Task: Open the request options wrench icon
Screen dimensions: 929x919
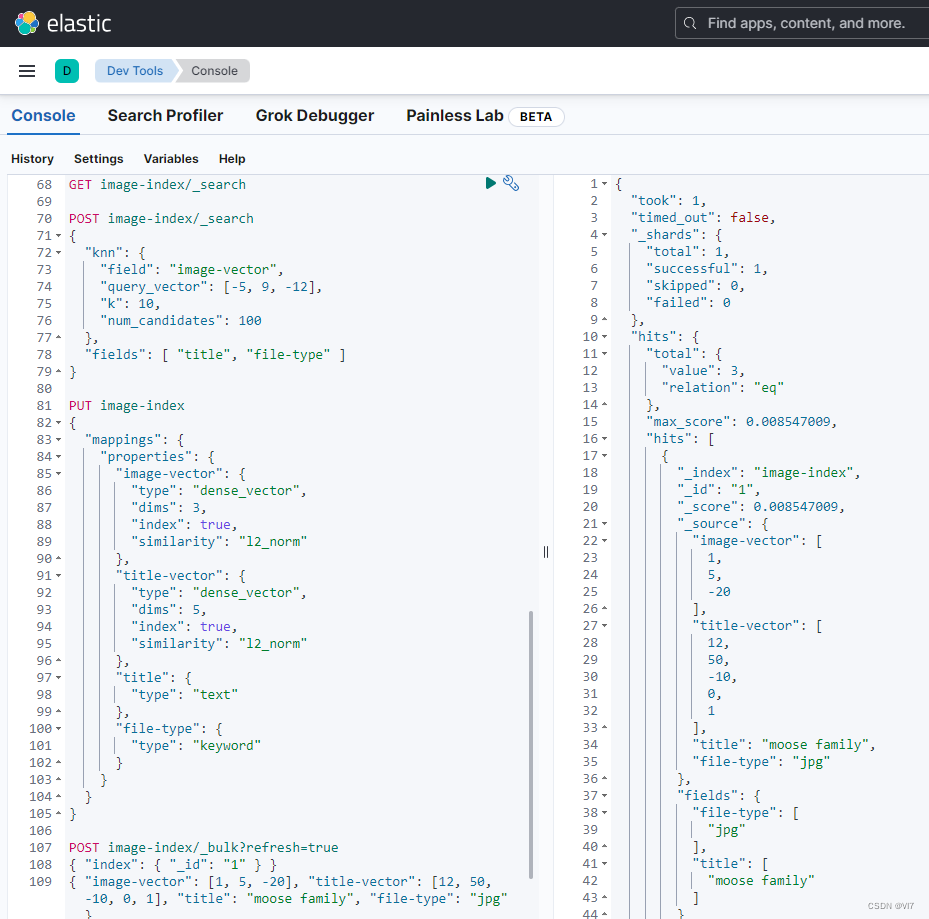Action: 511,183
